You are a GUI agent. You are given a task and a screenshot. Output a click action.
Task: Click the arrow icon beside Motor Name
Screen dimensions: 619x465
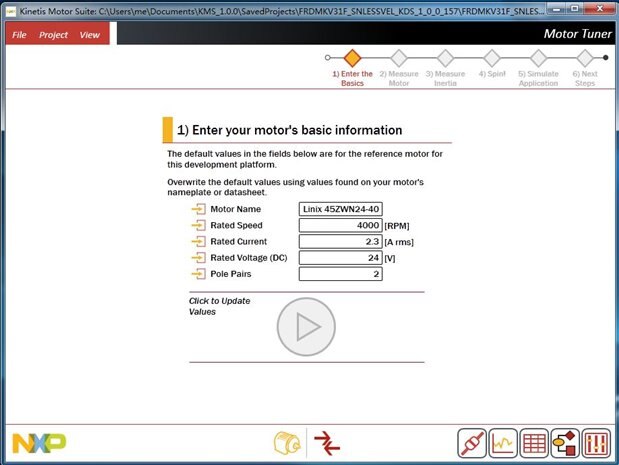click(x=199, y=209)
